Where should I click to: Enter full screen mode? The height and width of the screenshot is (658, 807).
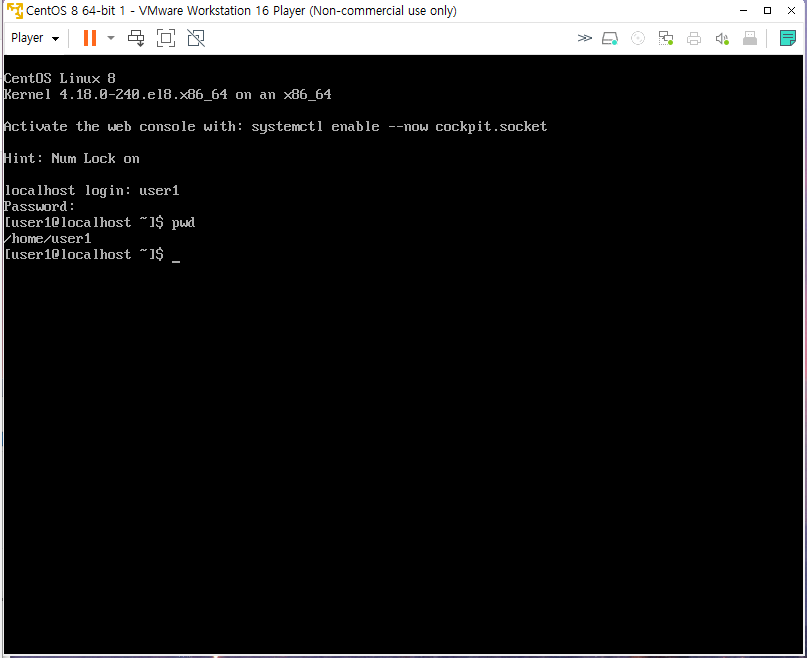166,38
